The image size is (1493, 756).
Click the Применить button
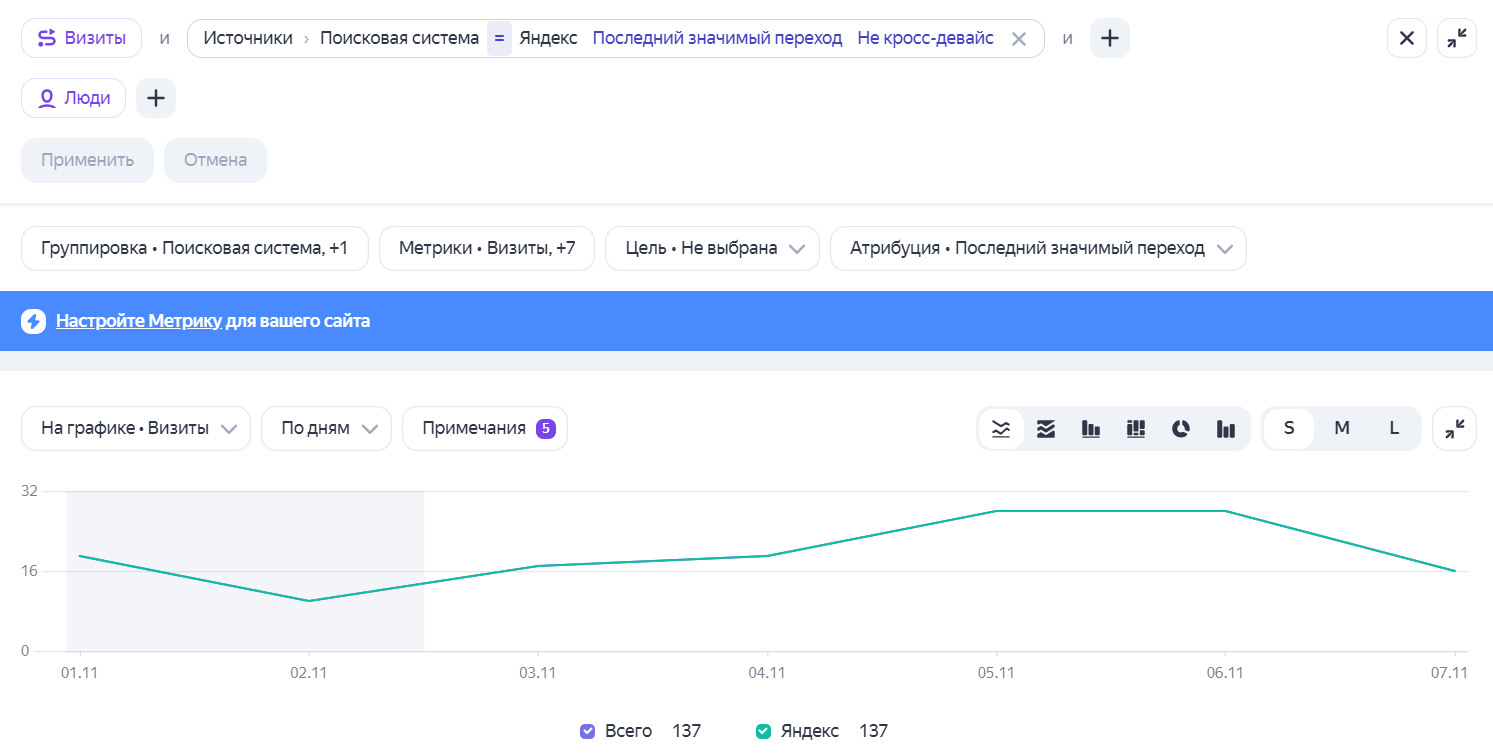88,160
